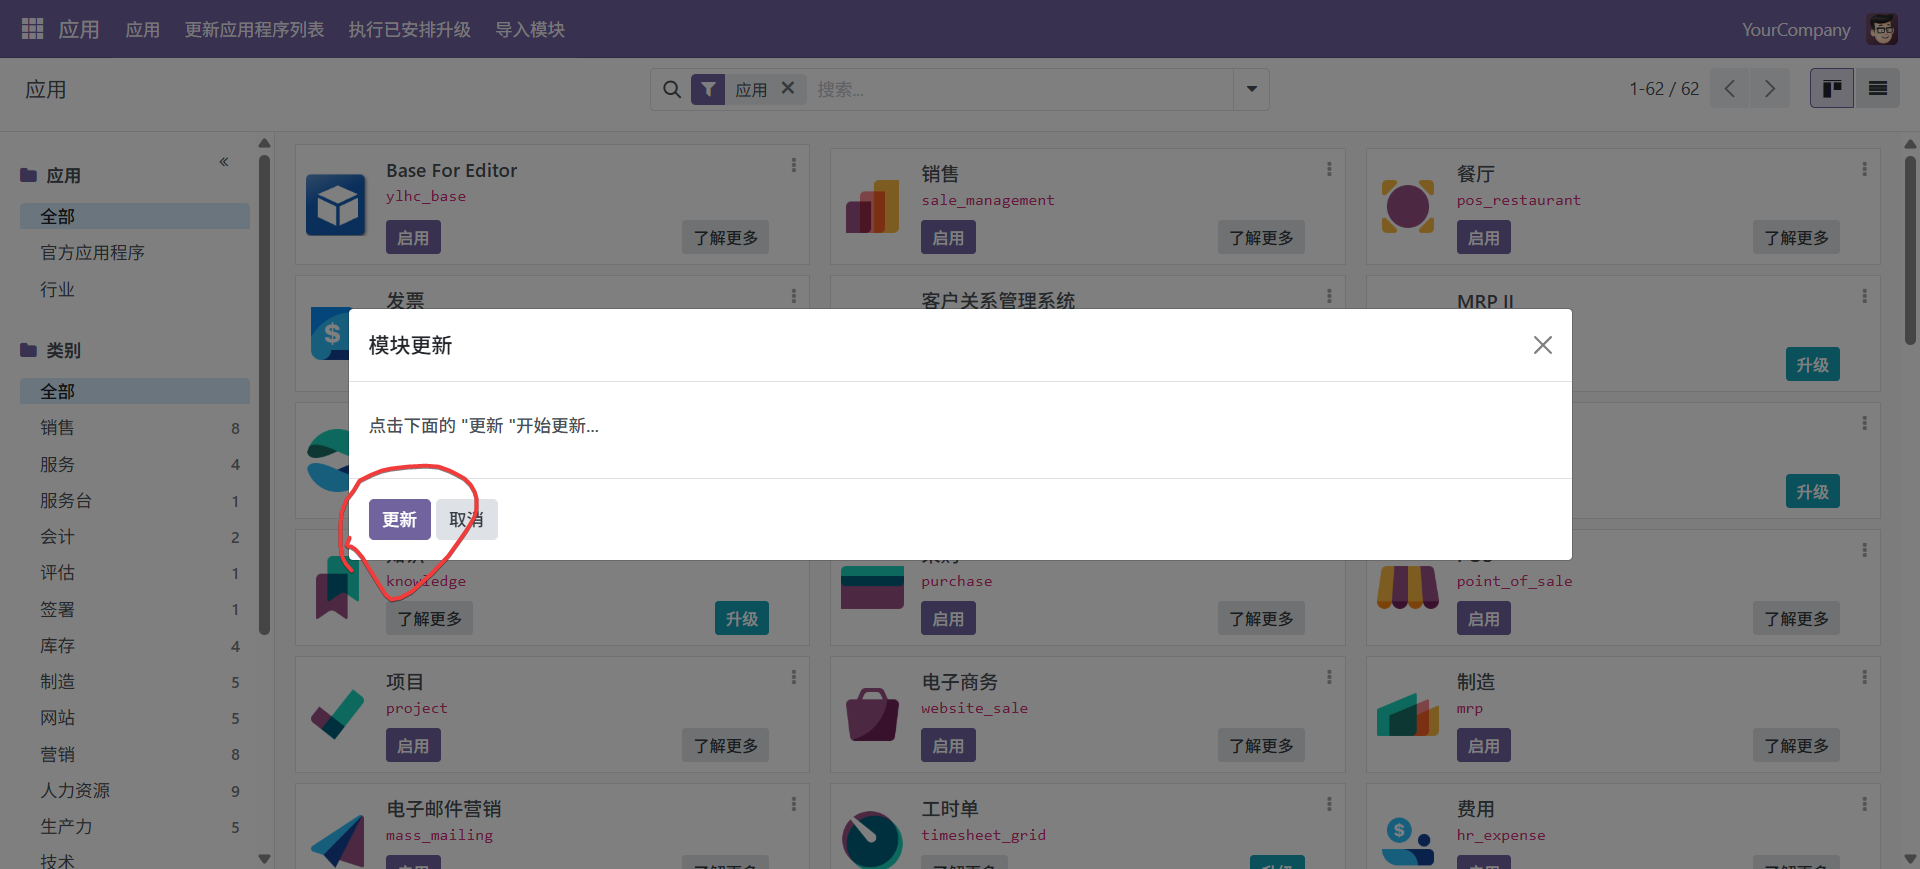Switch to kanban view
Screen dimensions: 1920x869
1832,89
